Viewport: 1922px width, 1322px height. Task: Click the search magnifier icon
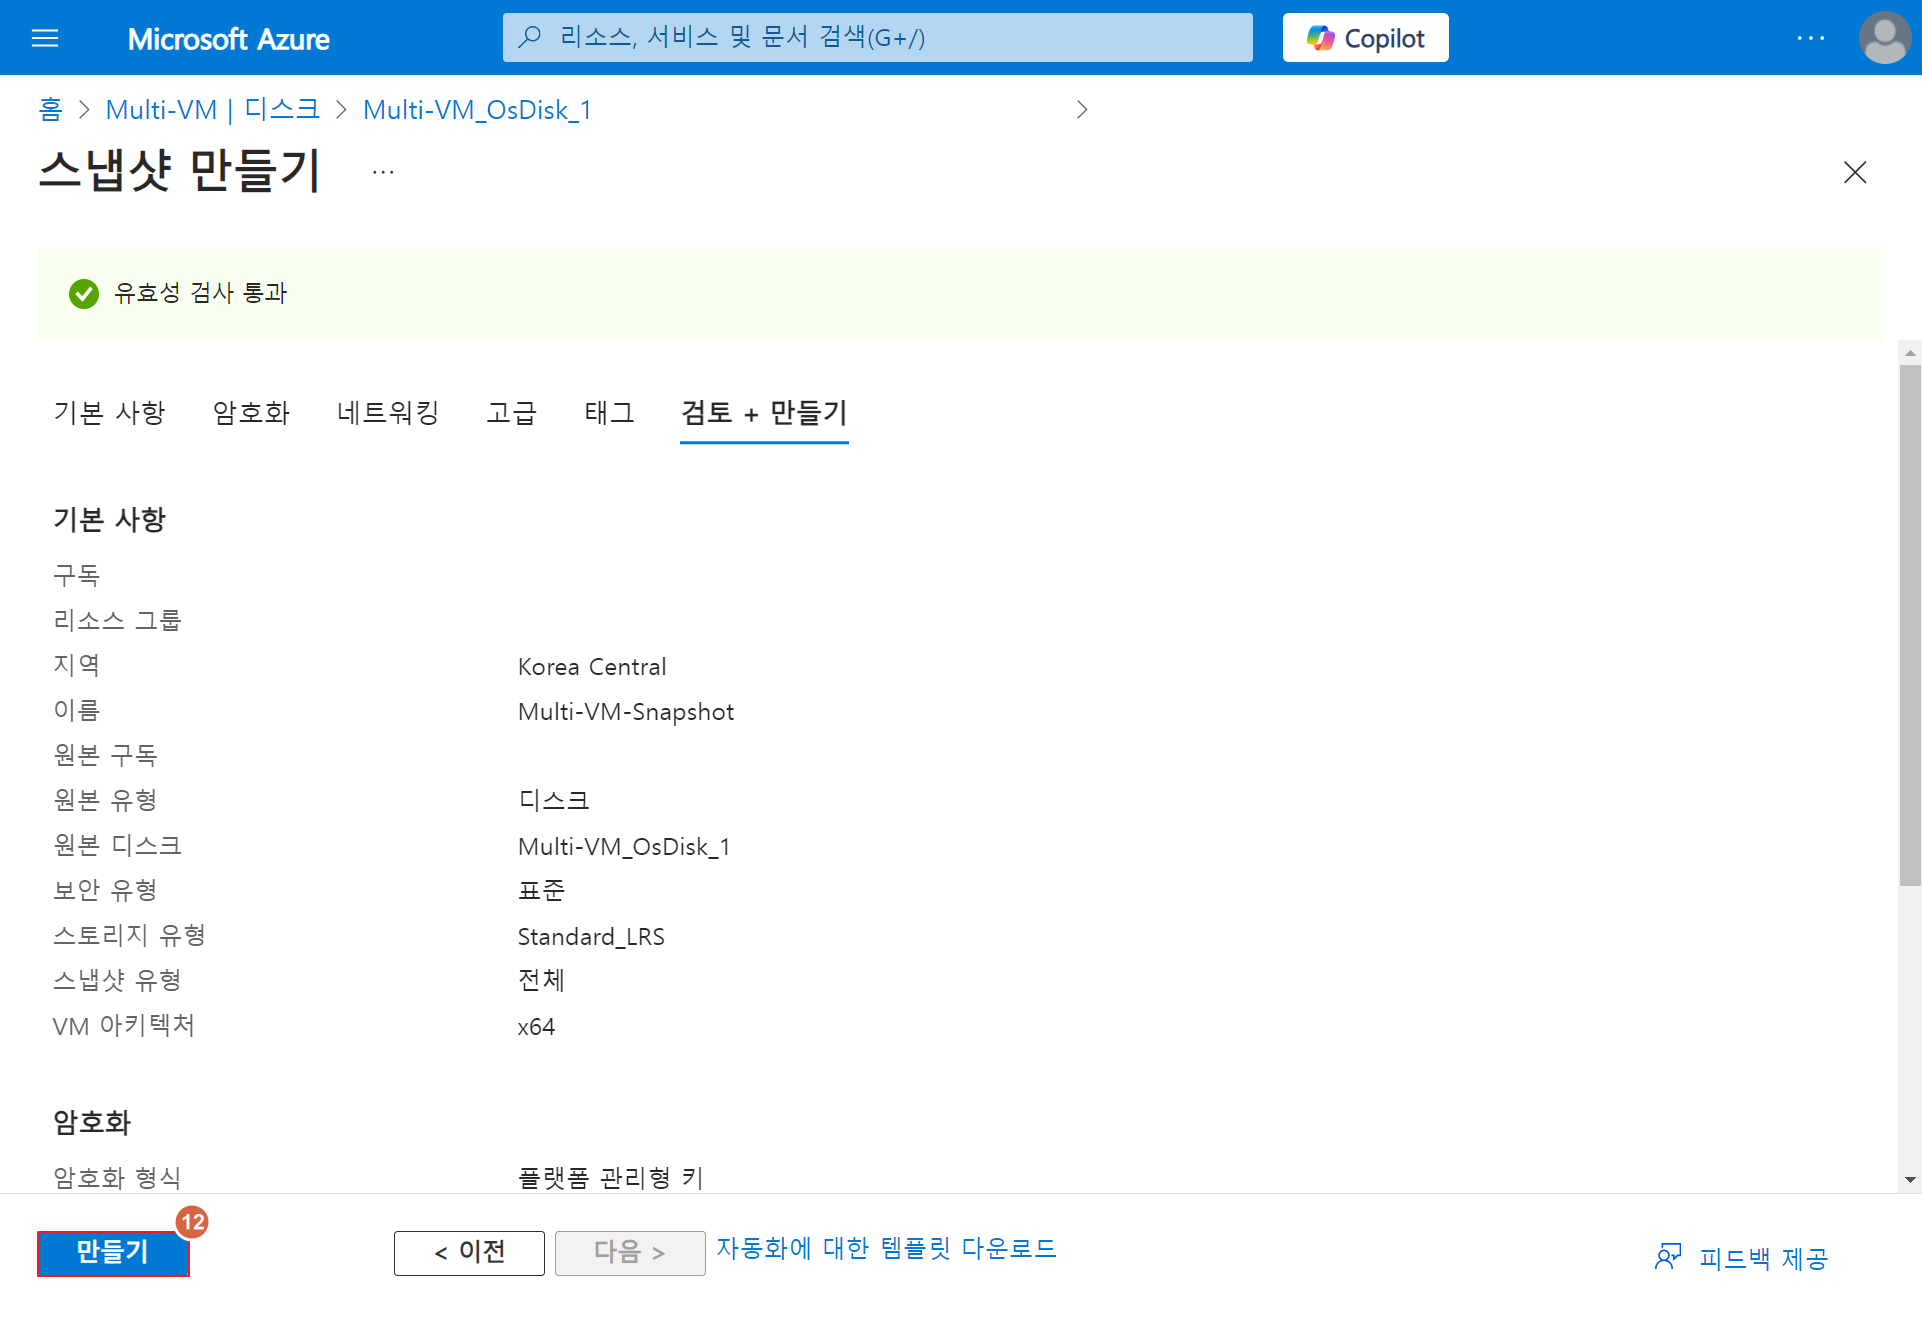(530, 38)
